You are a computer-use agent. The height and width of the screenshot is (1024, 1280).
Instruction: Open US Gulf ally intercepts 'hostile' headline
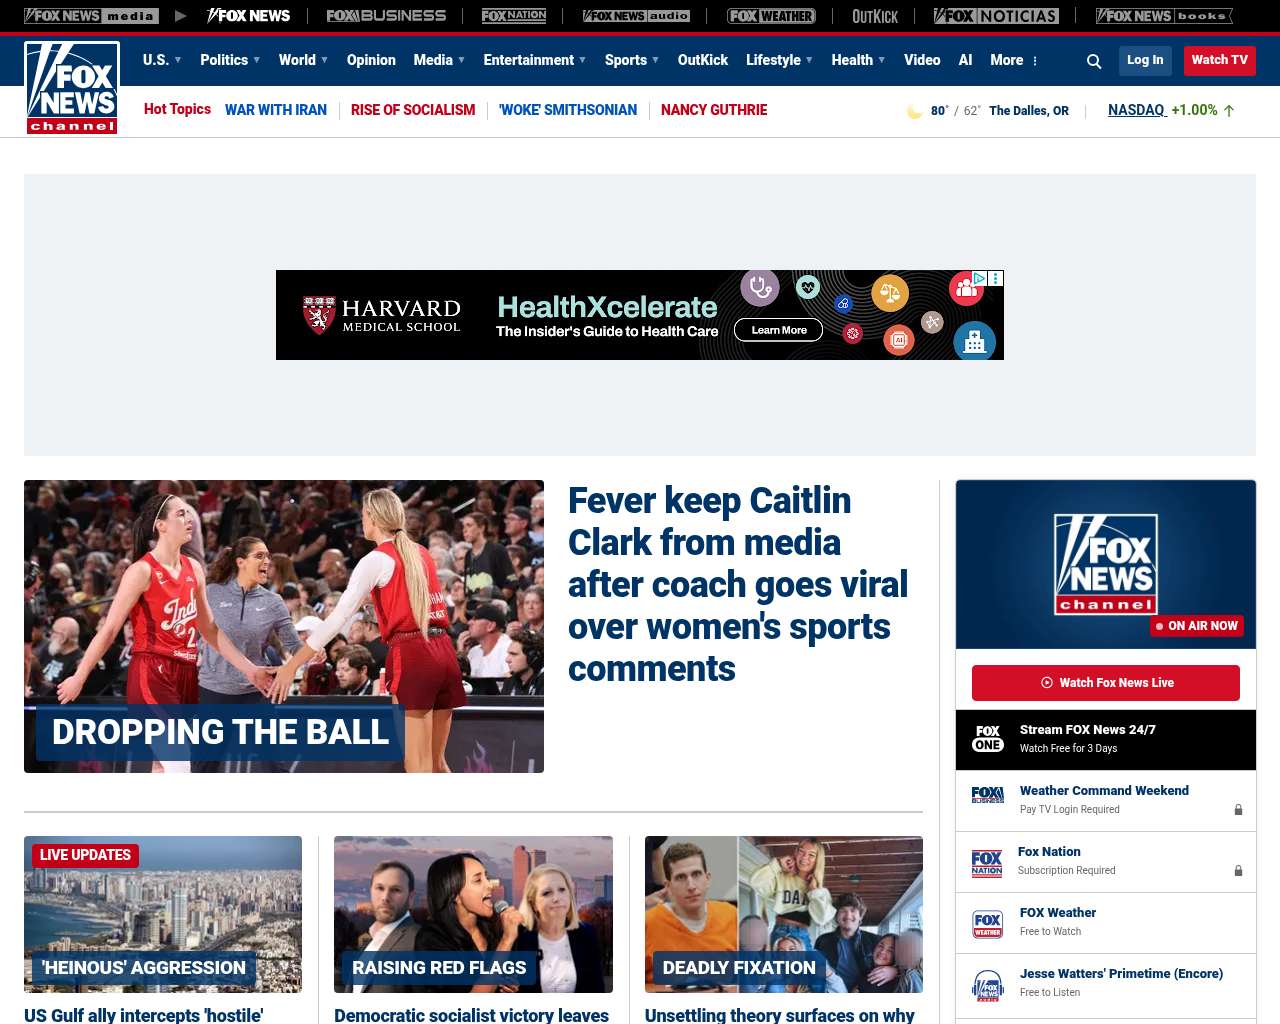click(x=144, y=1015)
